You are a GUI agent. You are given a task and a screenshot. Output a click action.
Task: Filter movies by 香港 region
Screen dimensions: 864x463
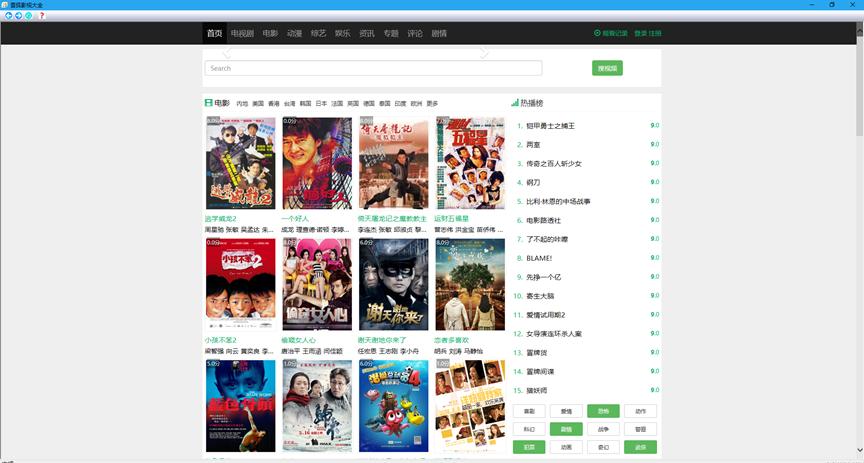[x=274, y=103]
